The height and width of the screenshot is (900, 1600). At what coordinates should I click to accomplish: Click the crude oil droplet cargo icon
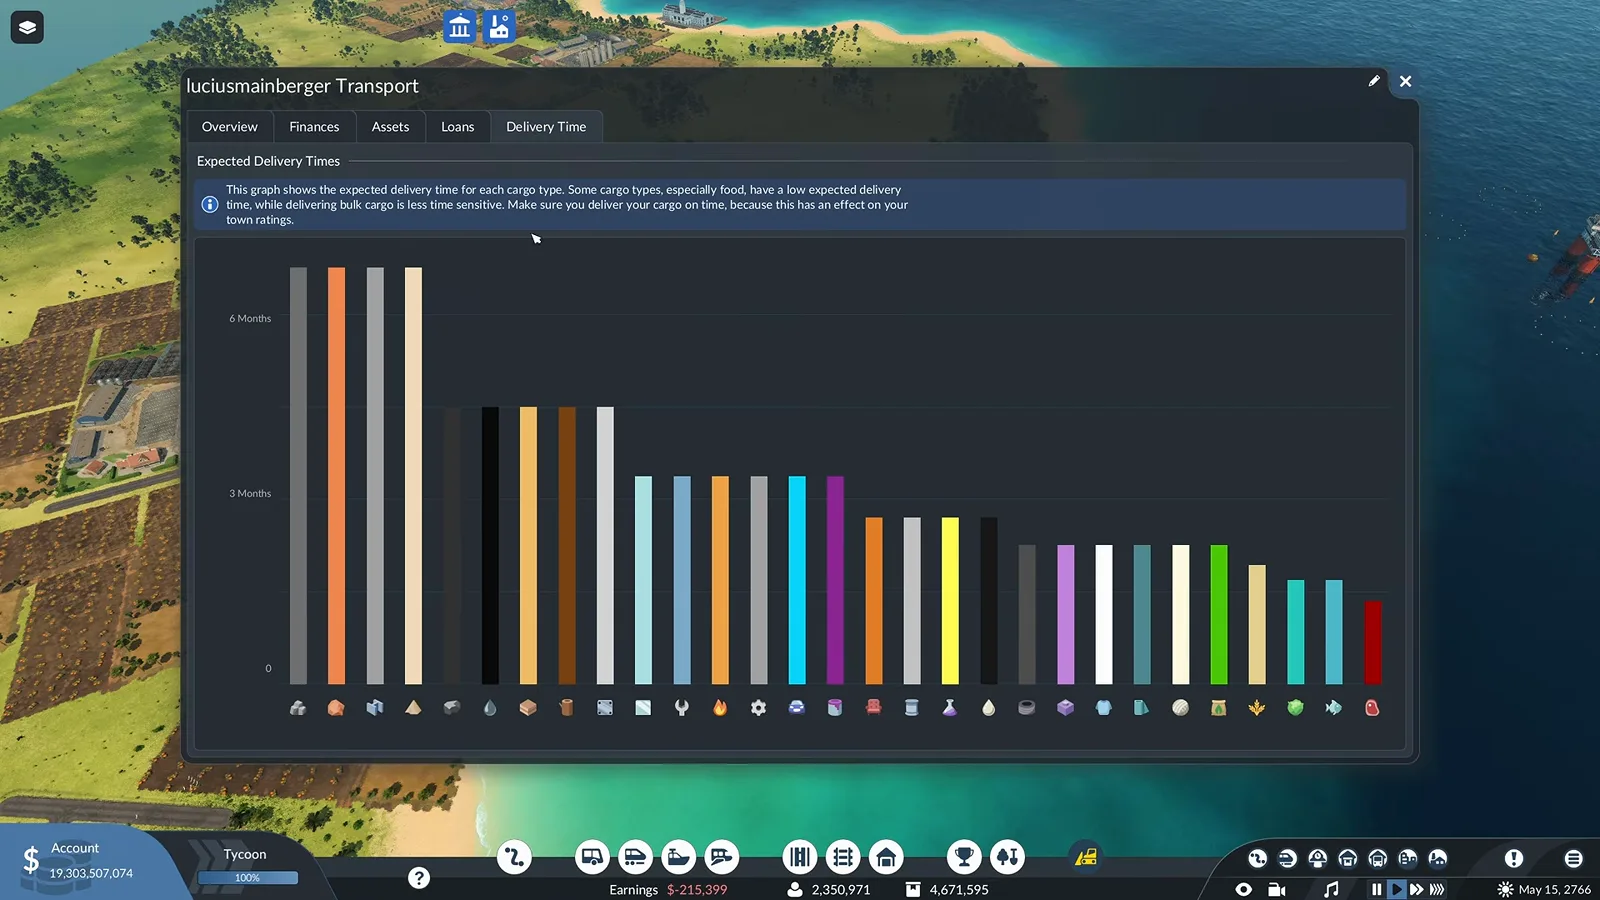pyautogui.click(x=490, y=708)
